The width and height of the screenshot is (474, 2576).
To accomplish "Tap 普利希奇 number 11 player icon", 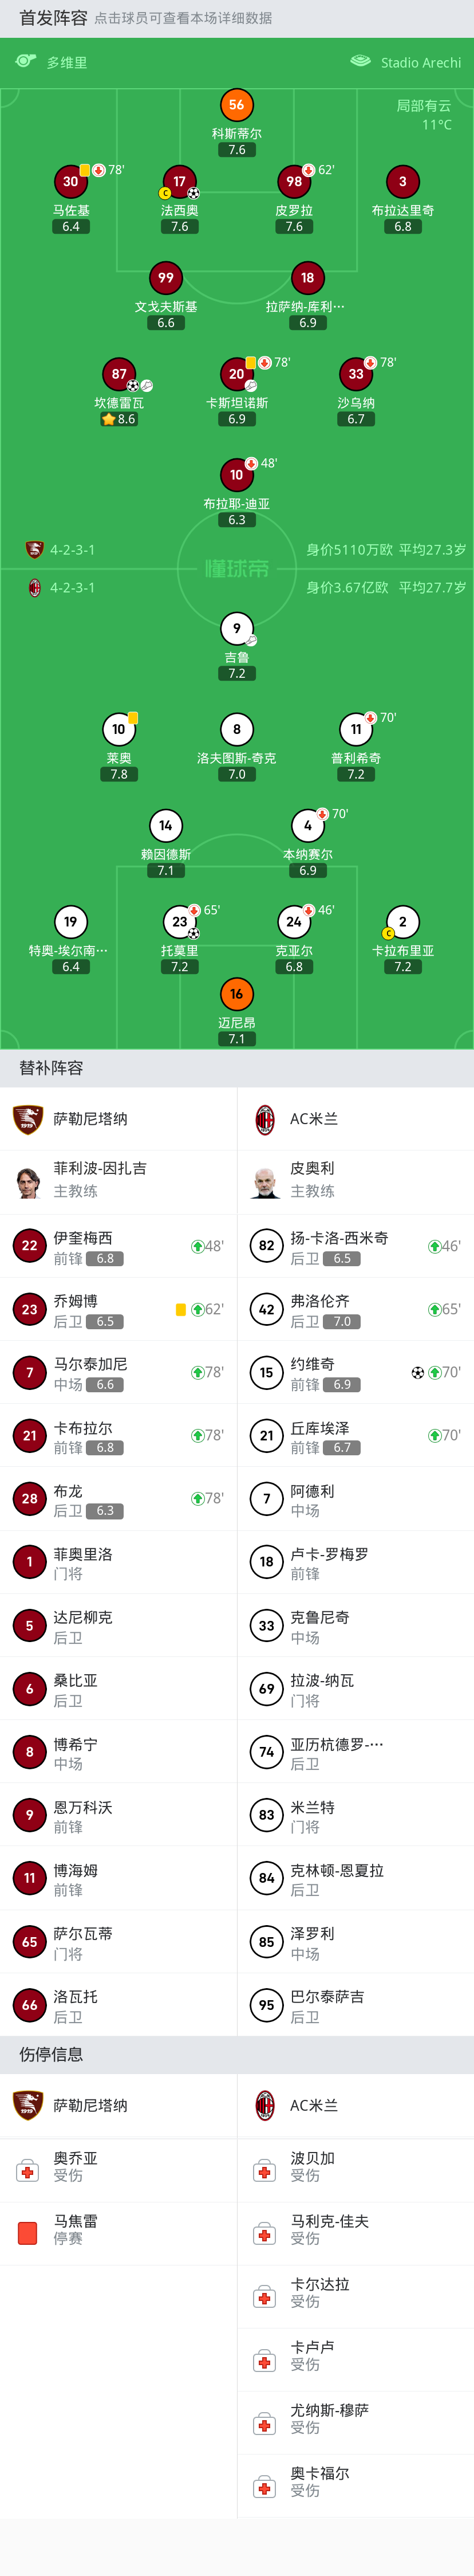I will [x=356, y=729].
